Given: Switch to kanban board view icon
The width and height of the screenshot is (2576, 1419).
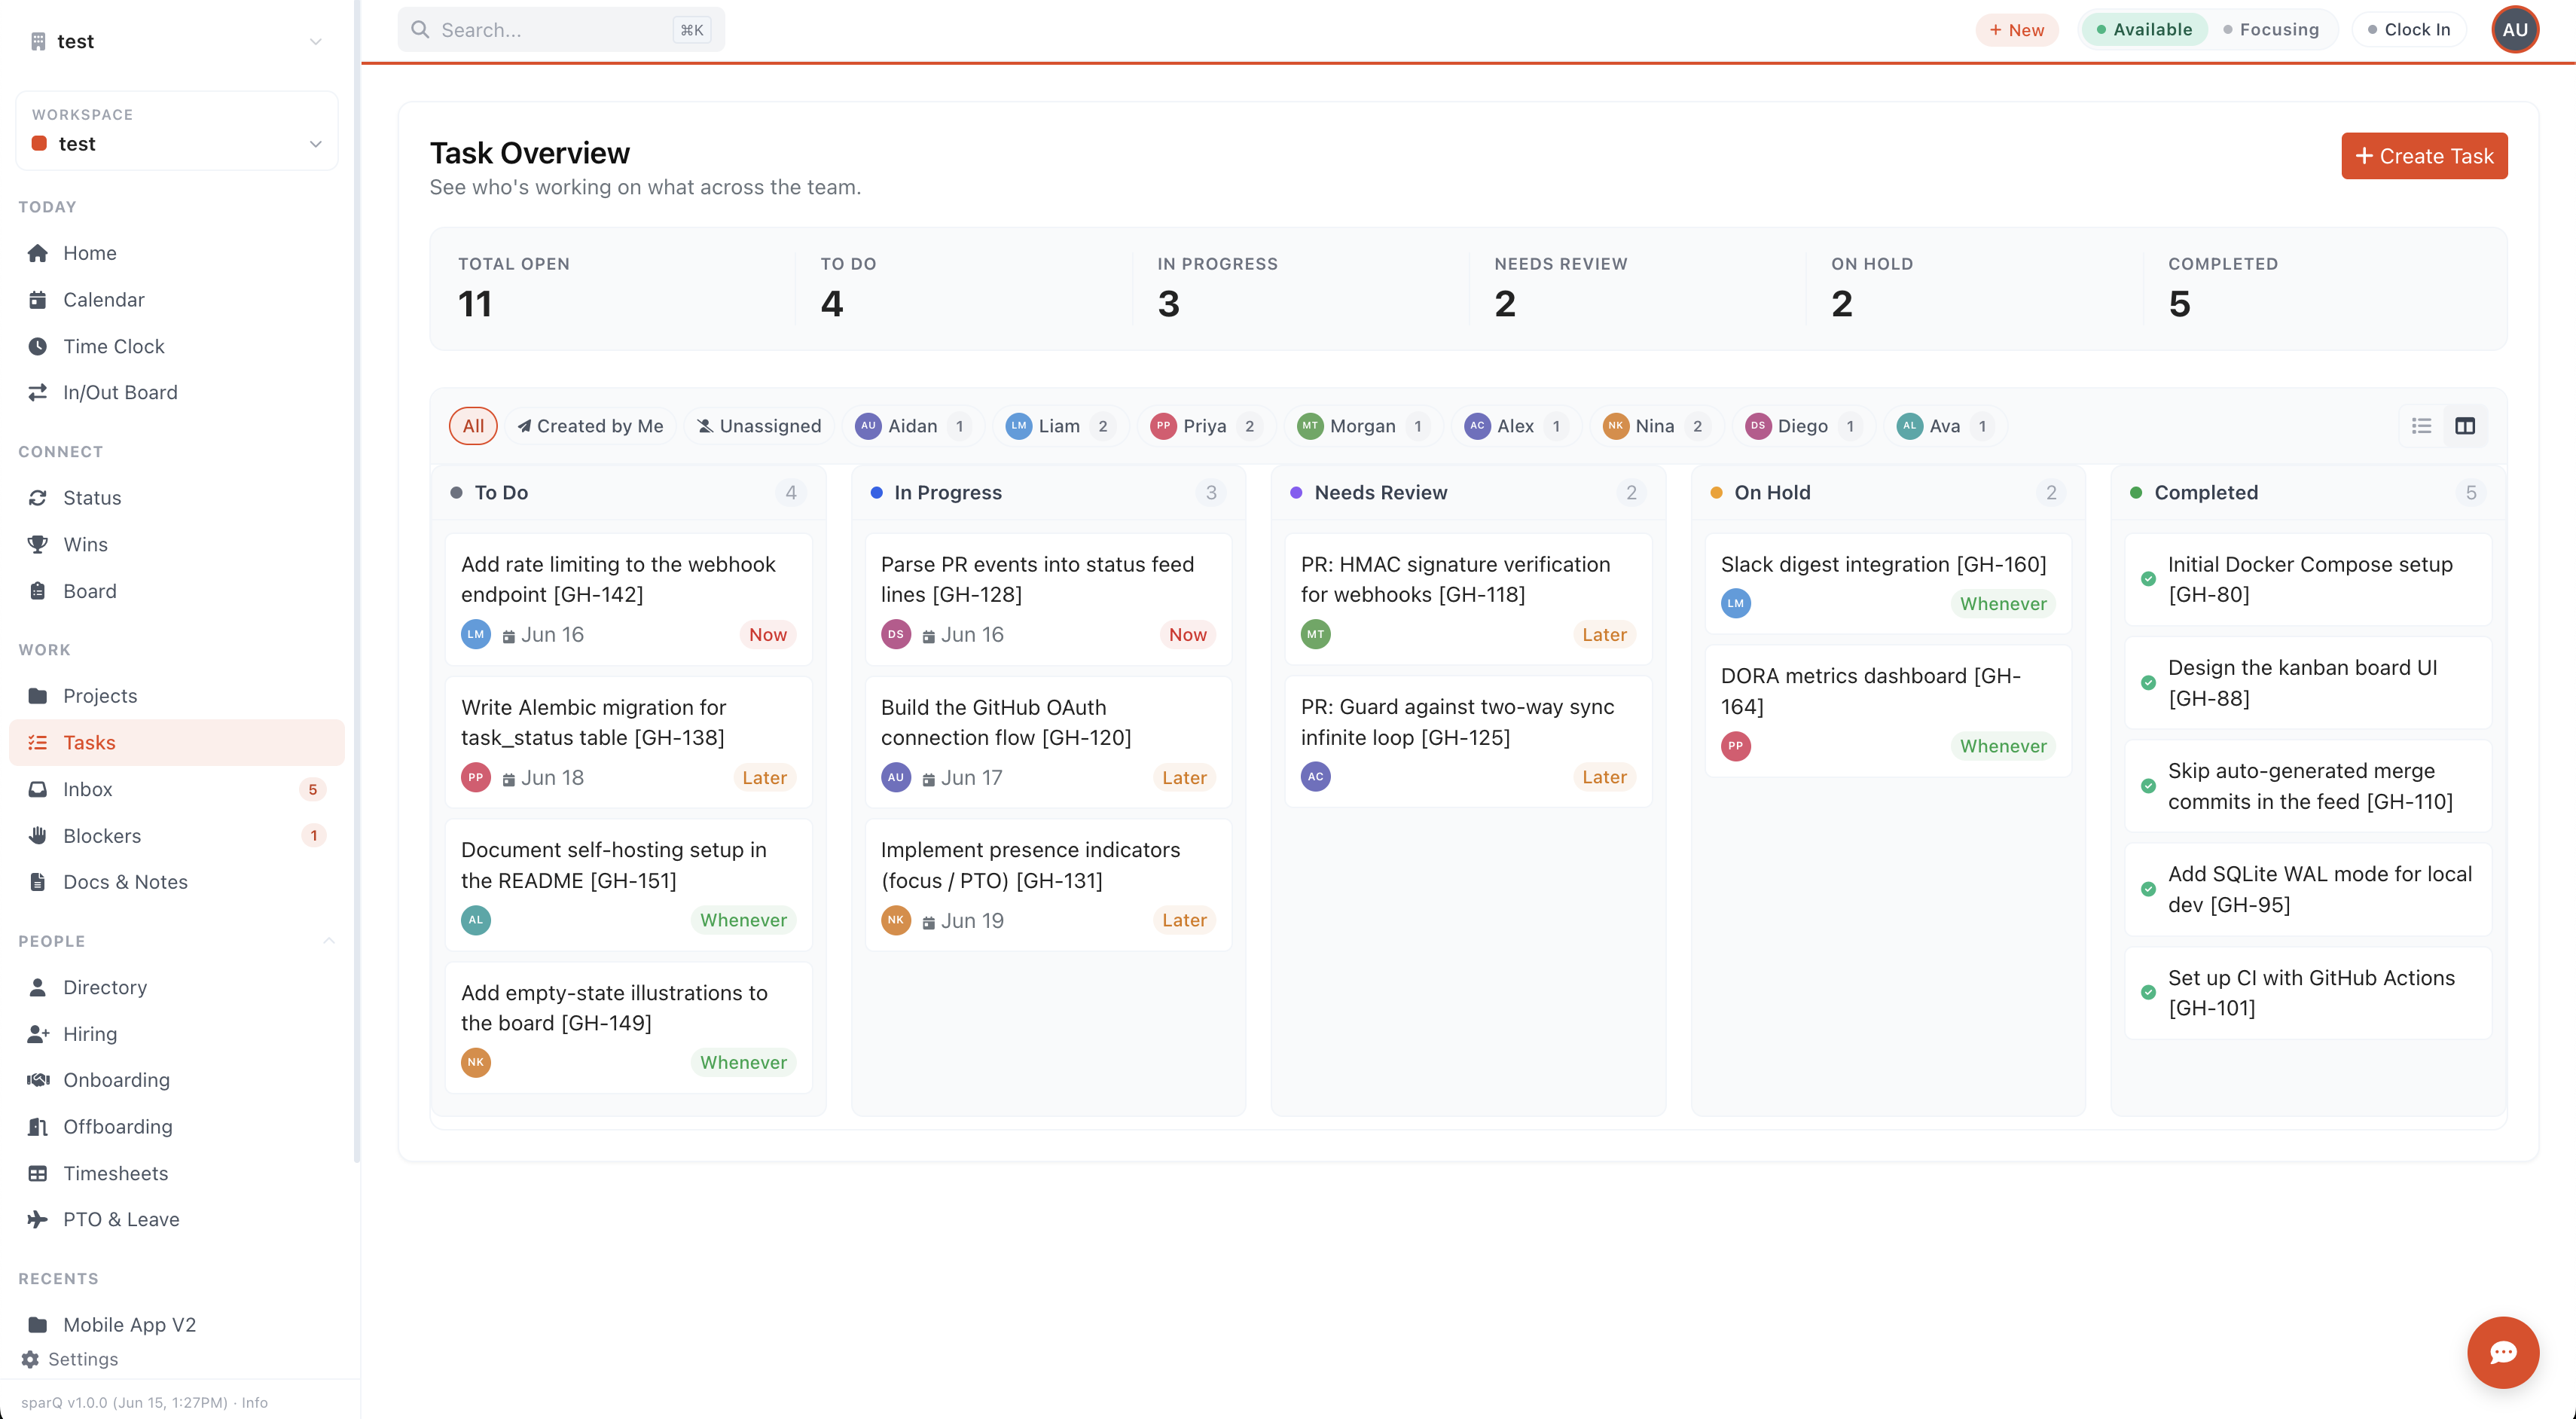Looking at the screenshot, I should point(2465,426).
